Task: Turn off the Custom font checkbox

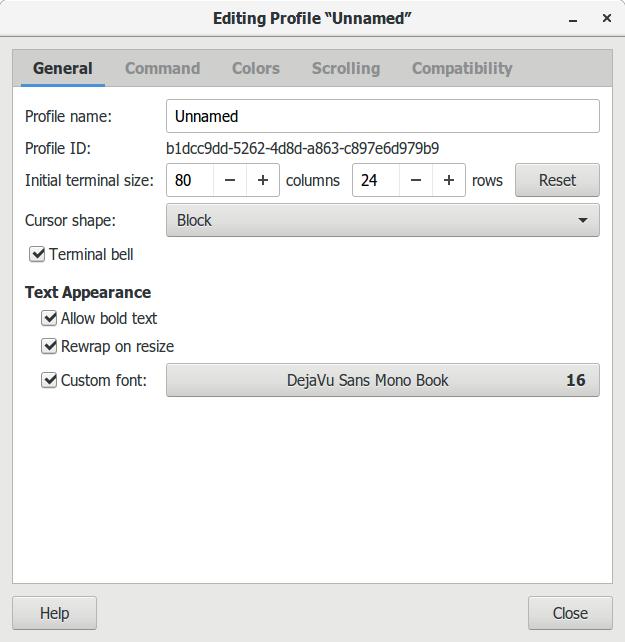Action: (x=49, y=380)
